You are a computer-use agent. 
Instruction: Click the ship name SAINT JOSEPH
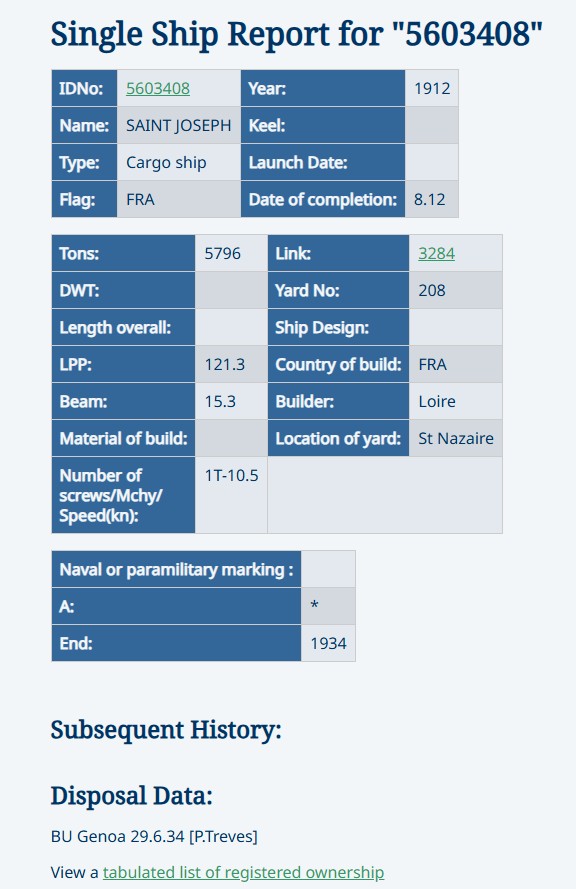179,125
